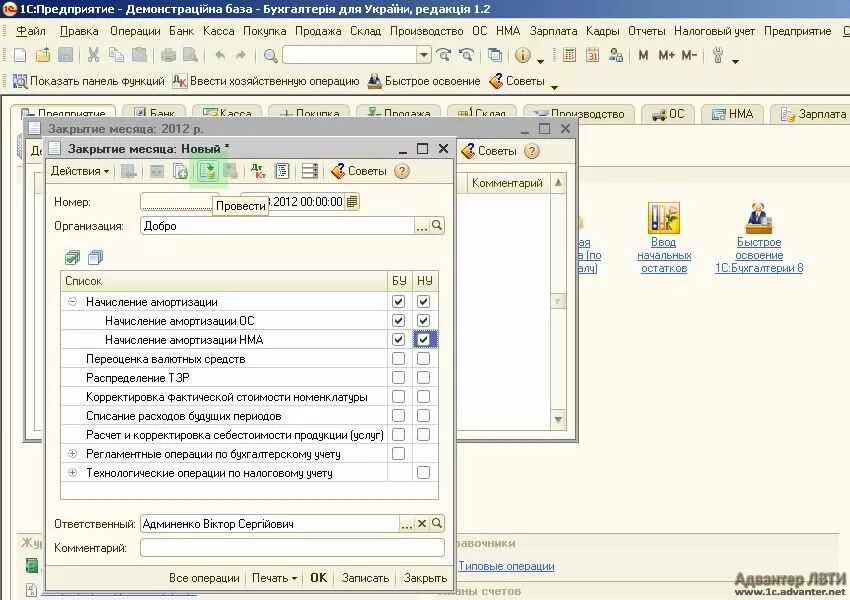Click the copy document icon in dialog toolbar
The image size is (850, 600).
[180, 171]
